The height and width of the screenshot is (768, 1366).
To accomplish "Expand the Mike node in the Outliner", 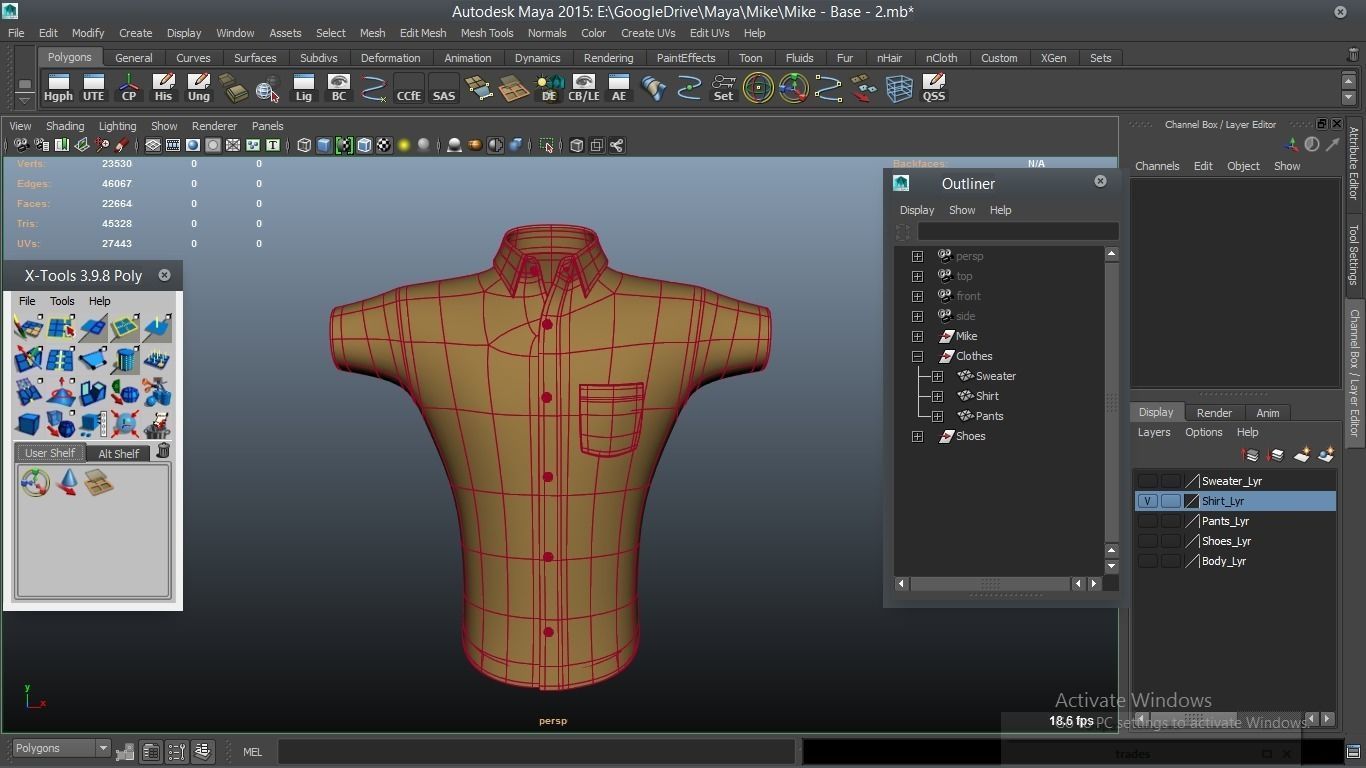I will (x=917, y=336).
